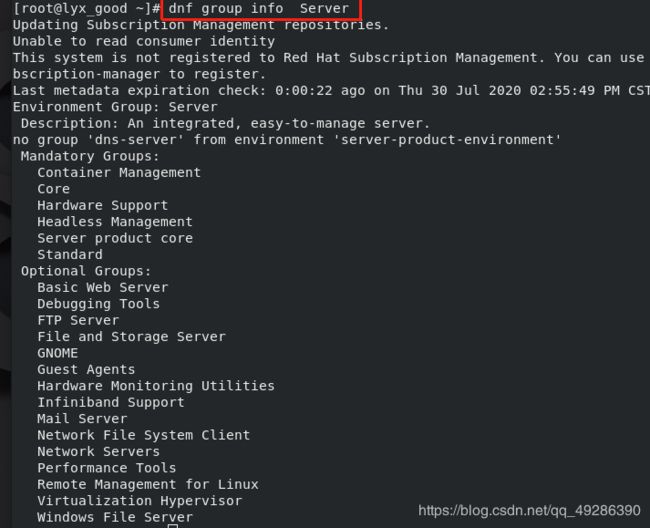Click the 'Headless Management' entry
The width and height of the screenshot is (650, 528).
pyautogui.click(x=115, y=222)
